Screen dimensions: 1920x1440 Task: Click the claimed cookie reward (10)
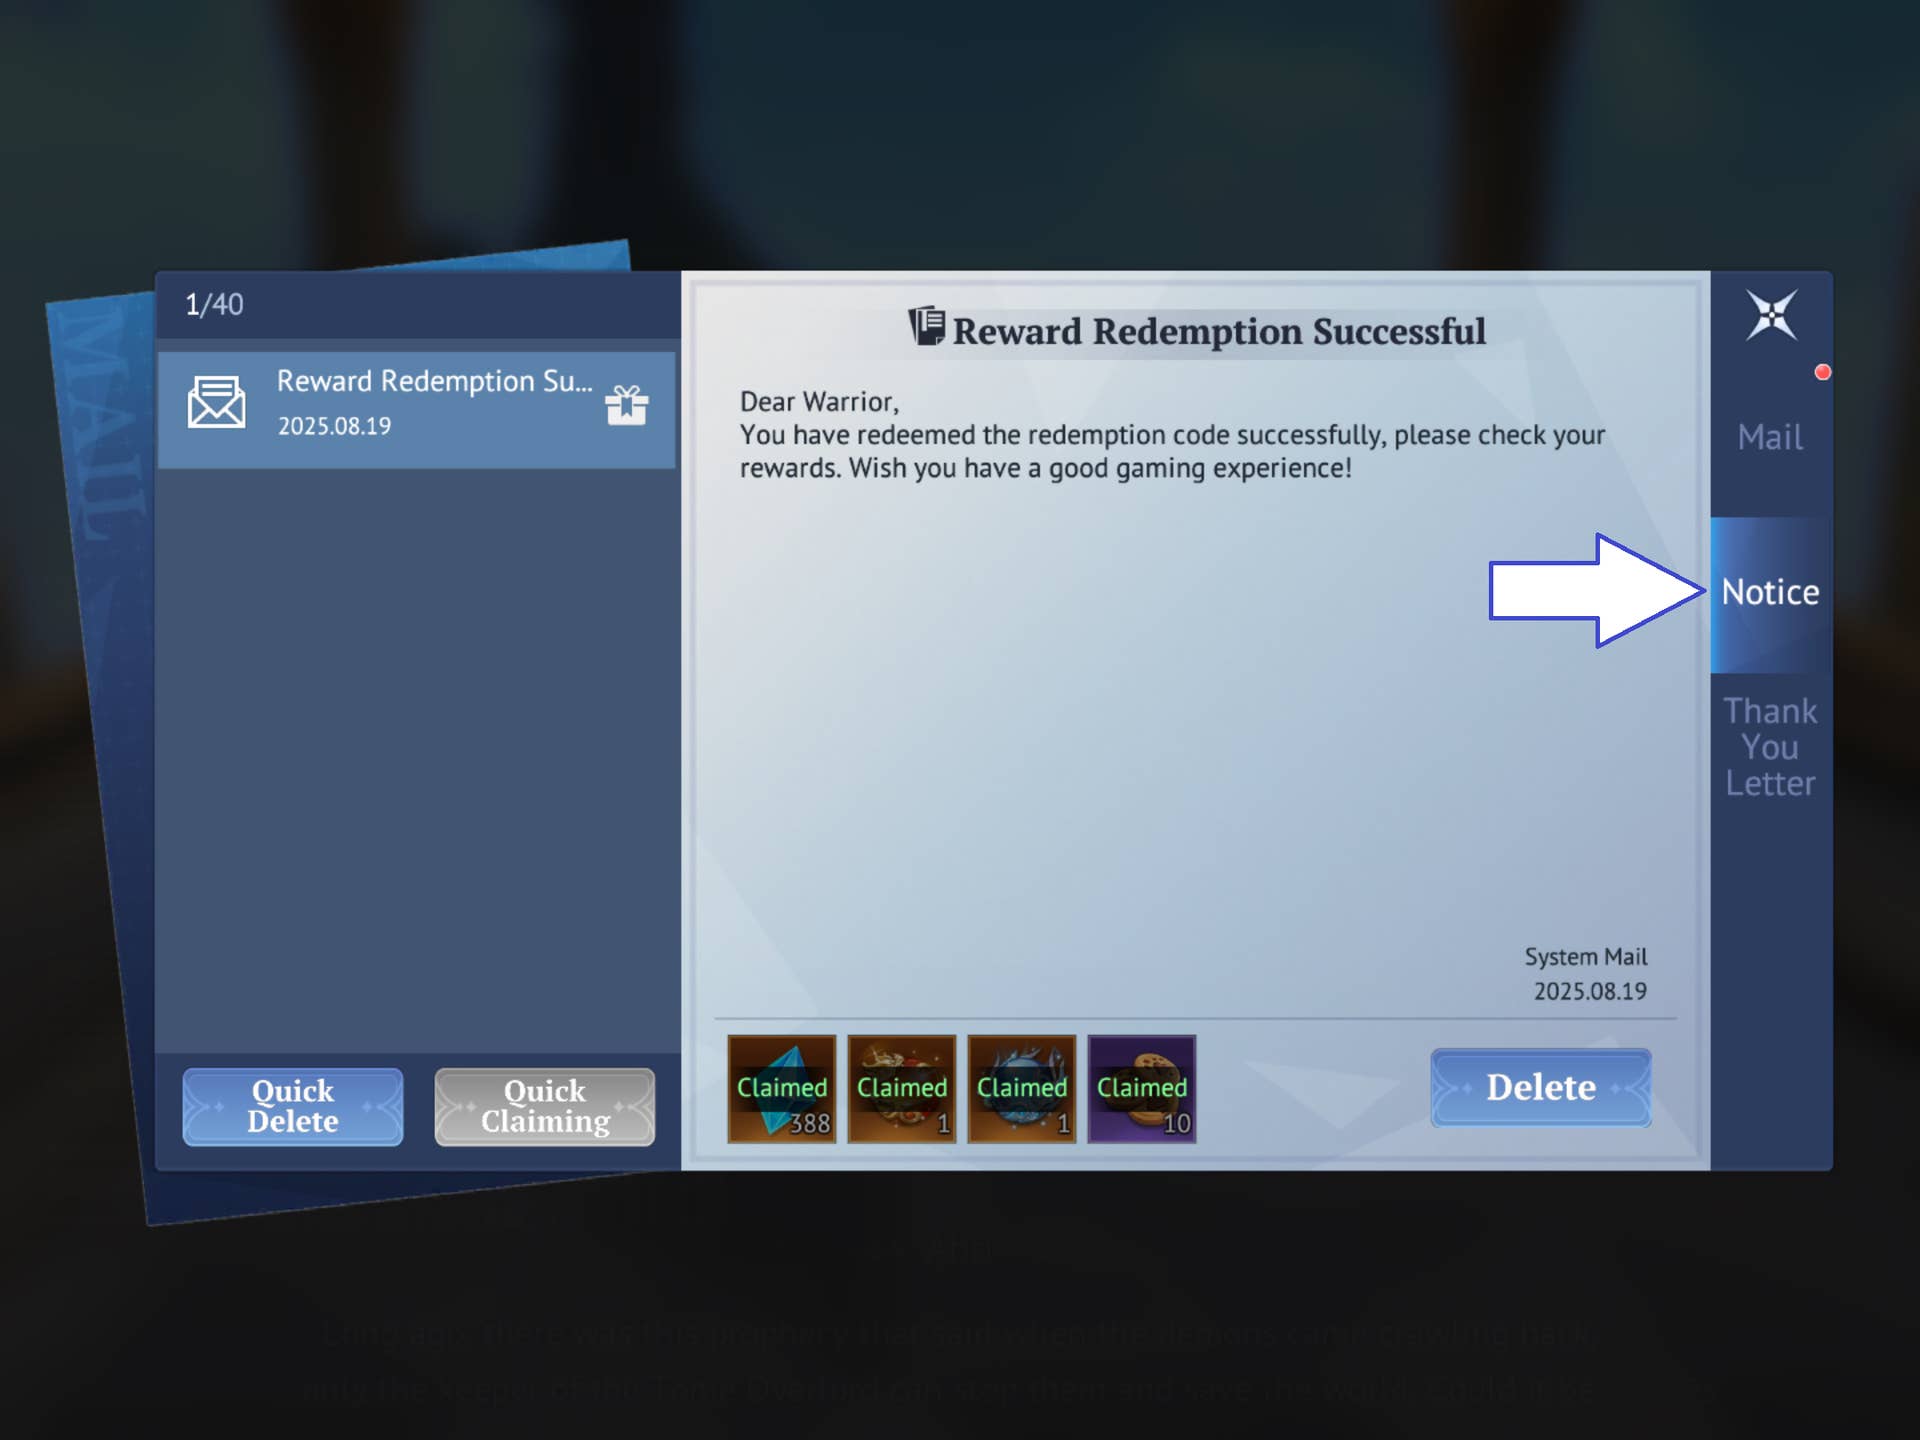pos(1142,1088)
